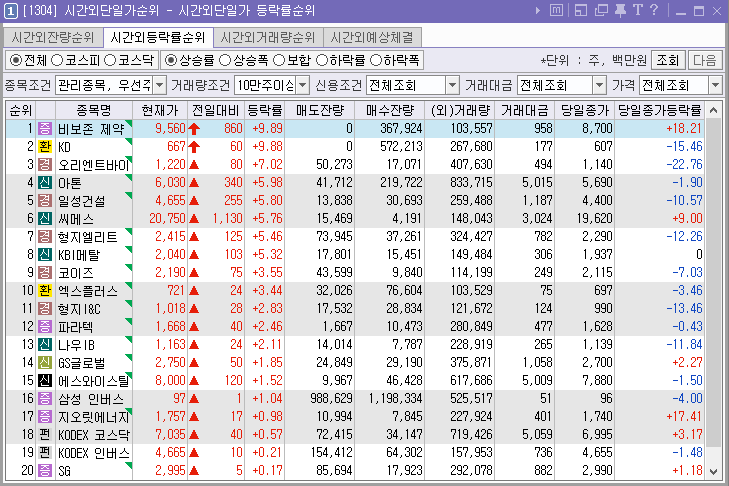This screenshot has width=729, height=486.
Task: Sort by the 당일종가등락률 column header
Action: pos(659,110)
